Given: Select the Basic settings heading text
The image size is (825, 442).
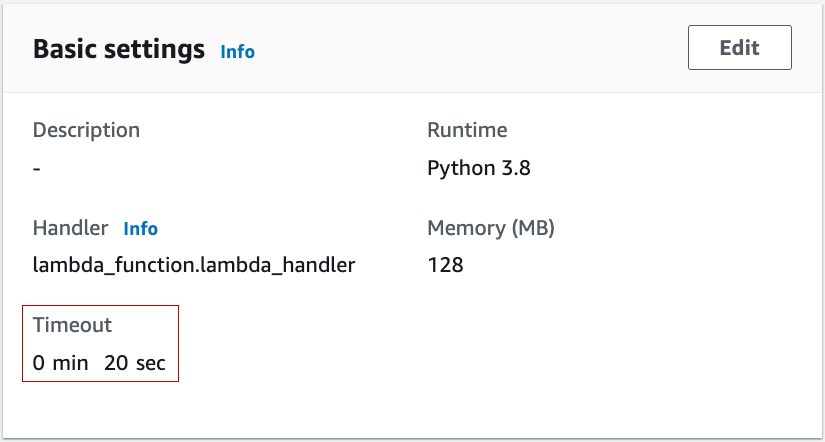Looking at the screenshot, I should 119,49.
